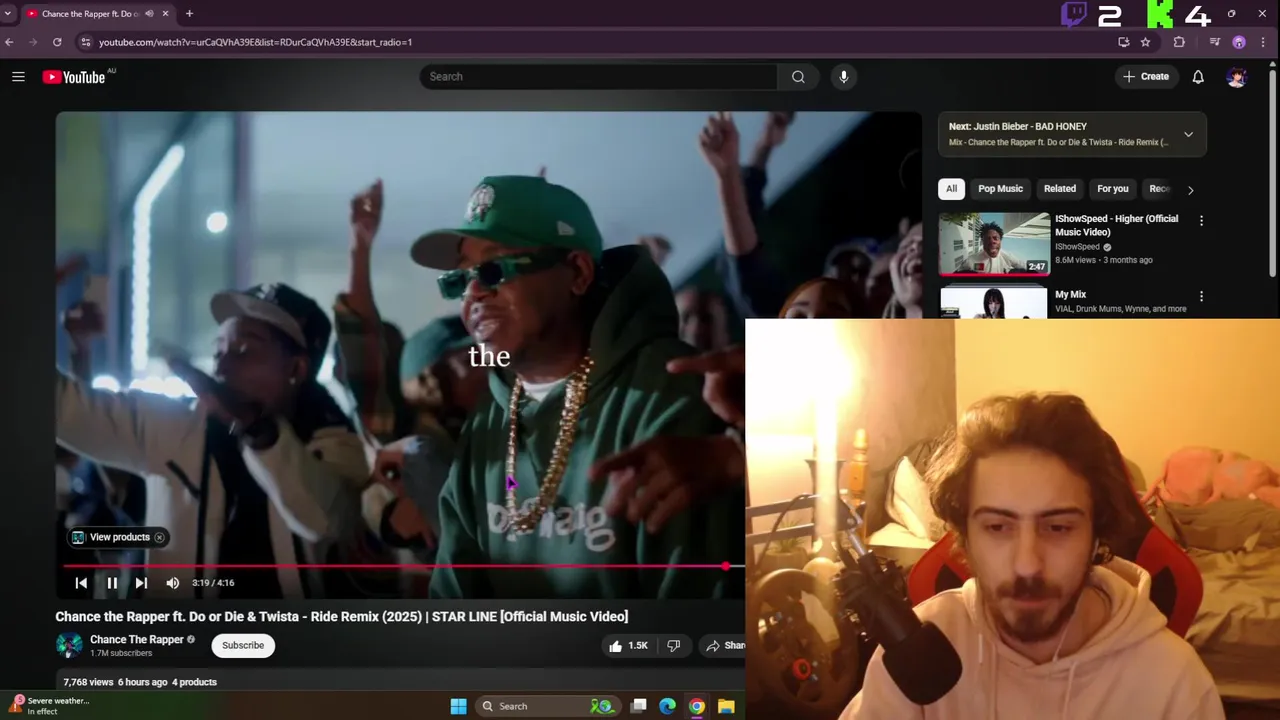Focus the YouTube search input field
1280x720 pixels.
point(598,77)
